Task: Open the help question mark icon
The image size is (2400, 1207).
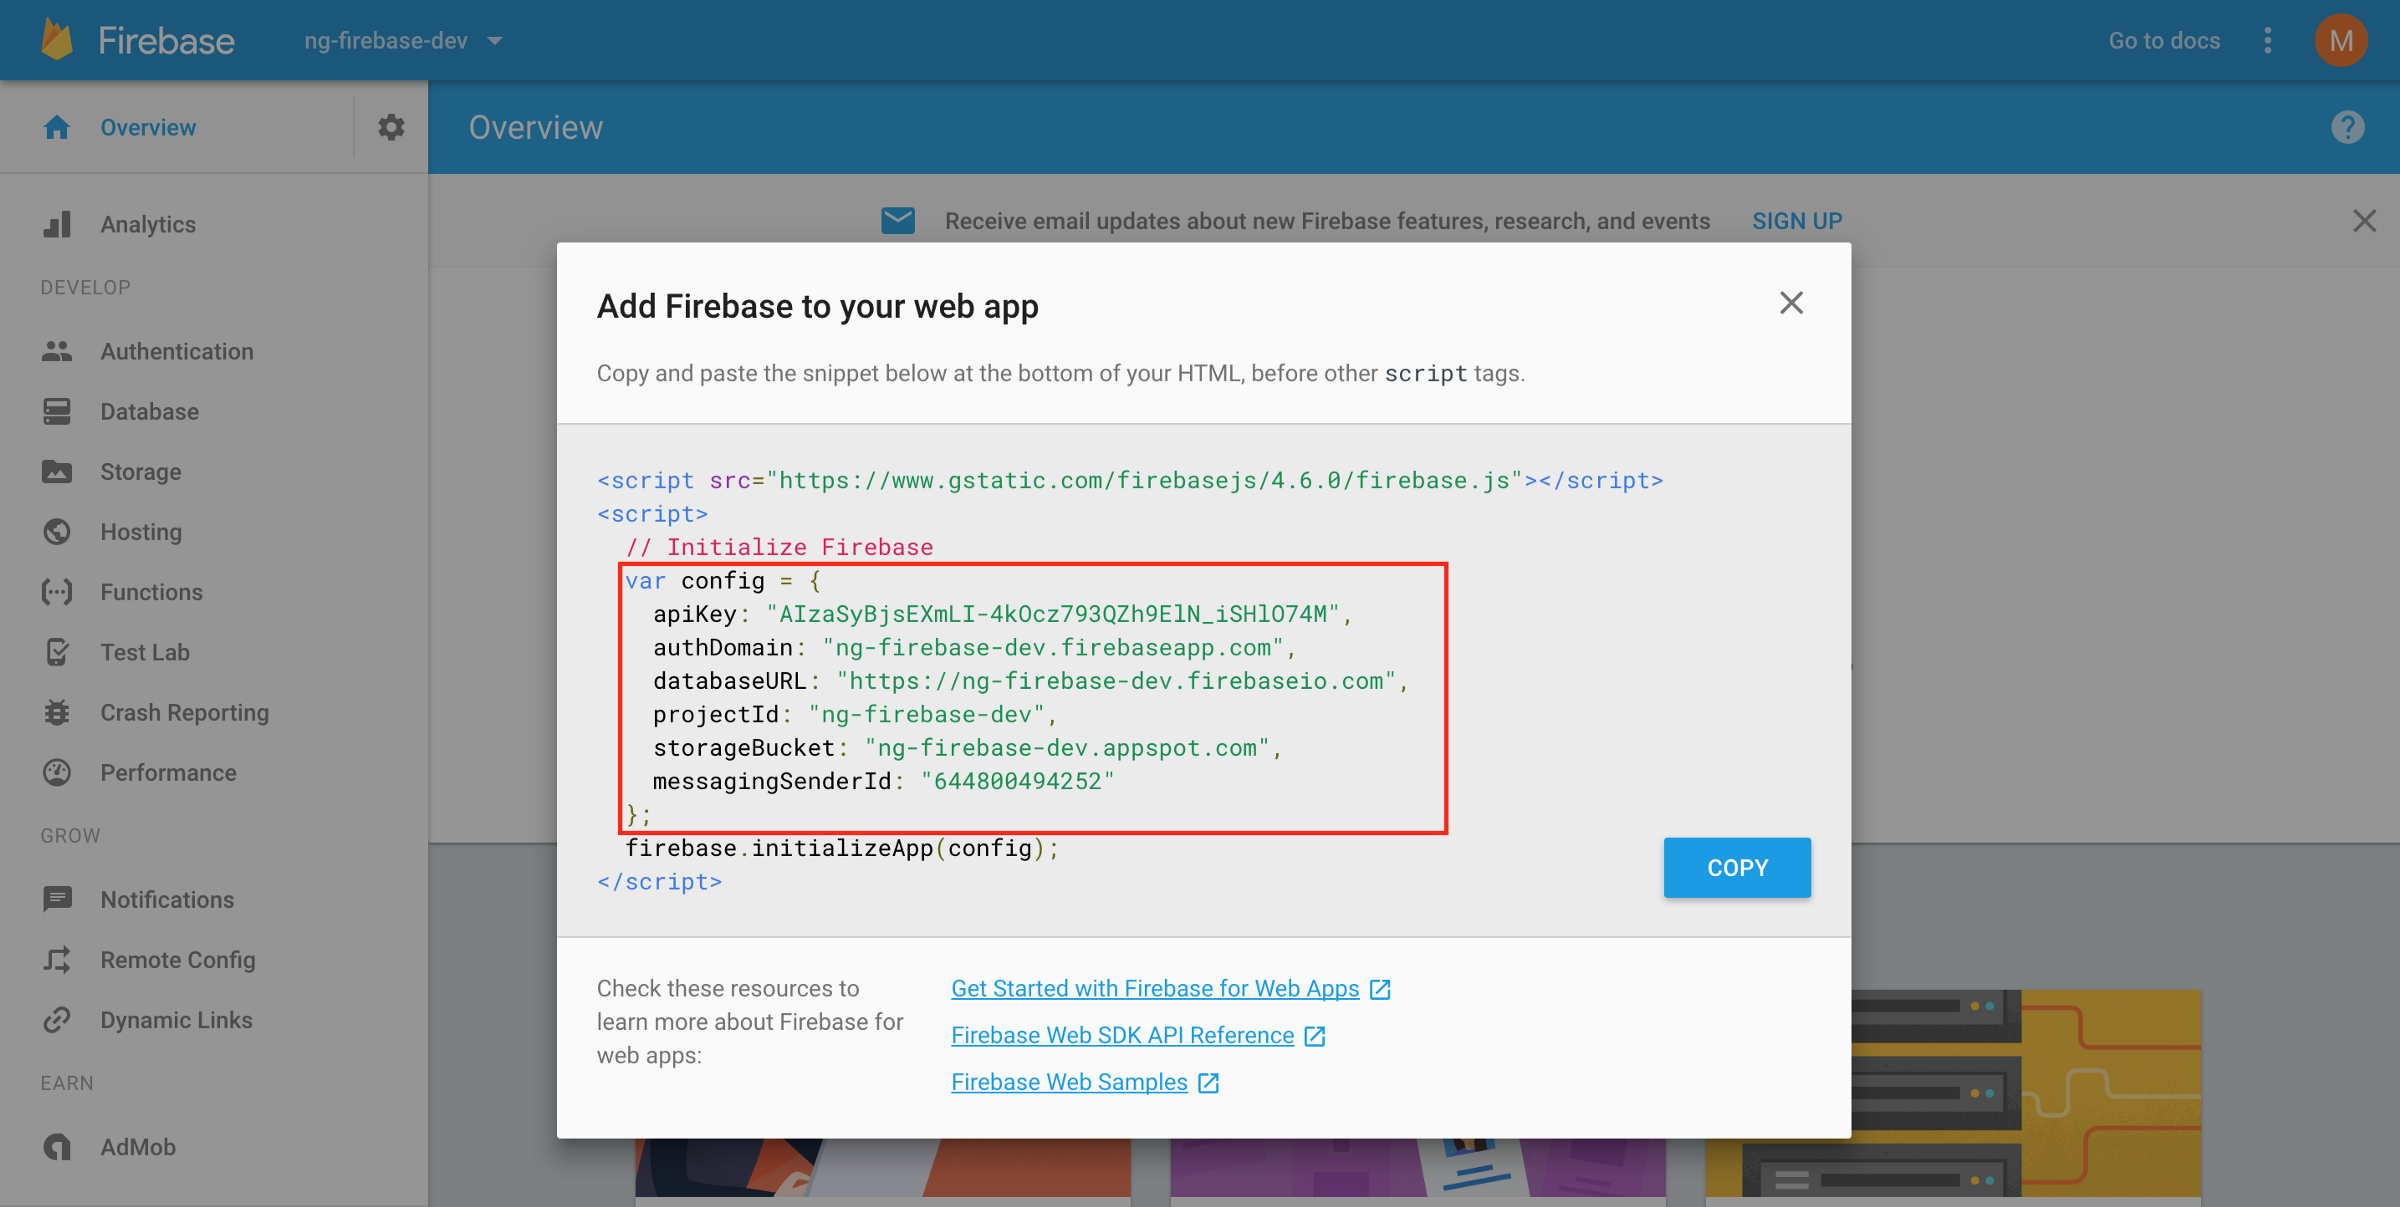Action: tap(2347, 127)
